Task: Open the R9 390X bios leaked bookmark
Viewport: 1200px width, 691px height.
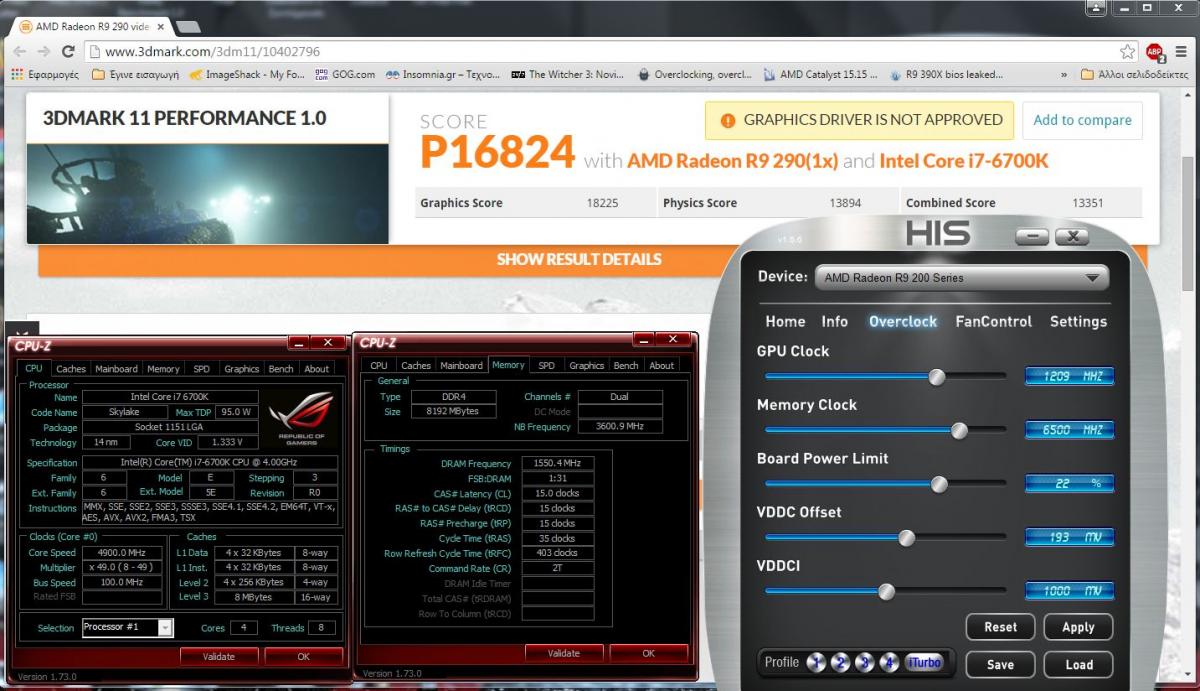Action: [x=946, y=74]
